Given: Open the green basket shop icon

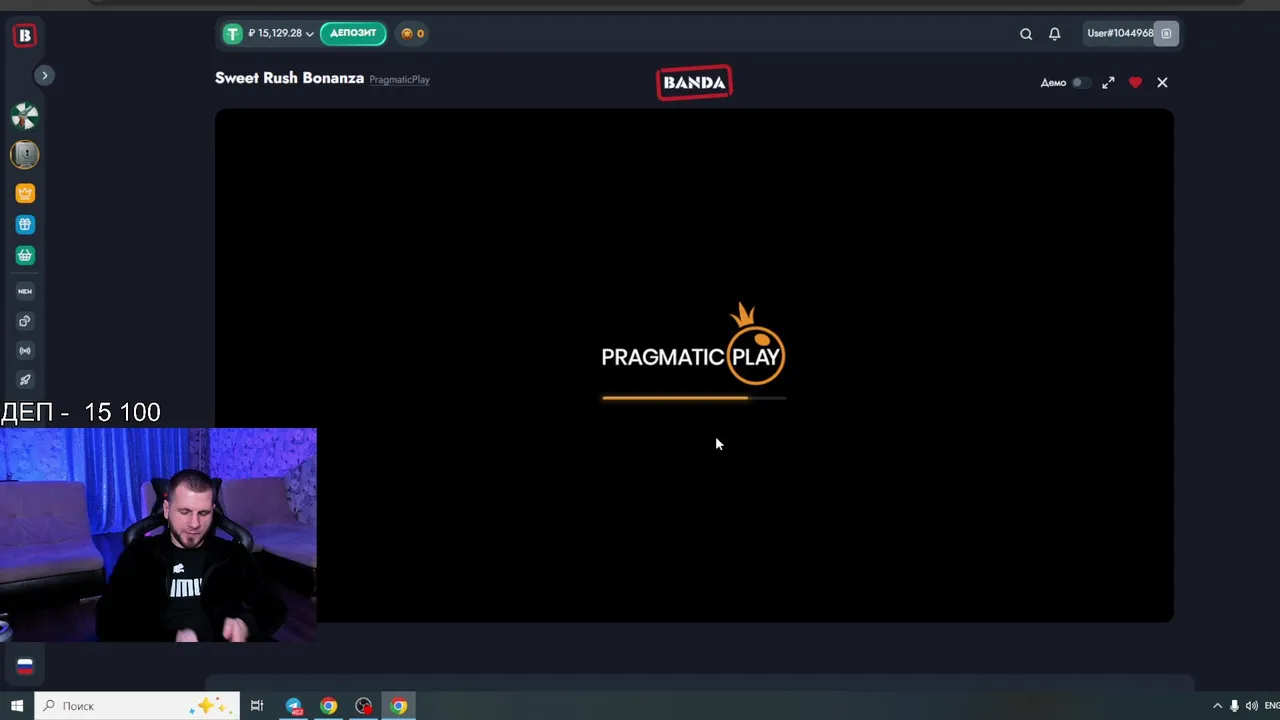Looking at the screenshot, I should pos(25,255).
